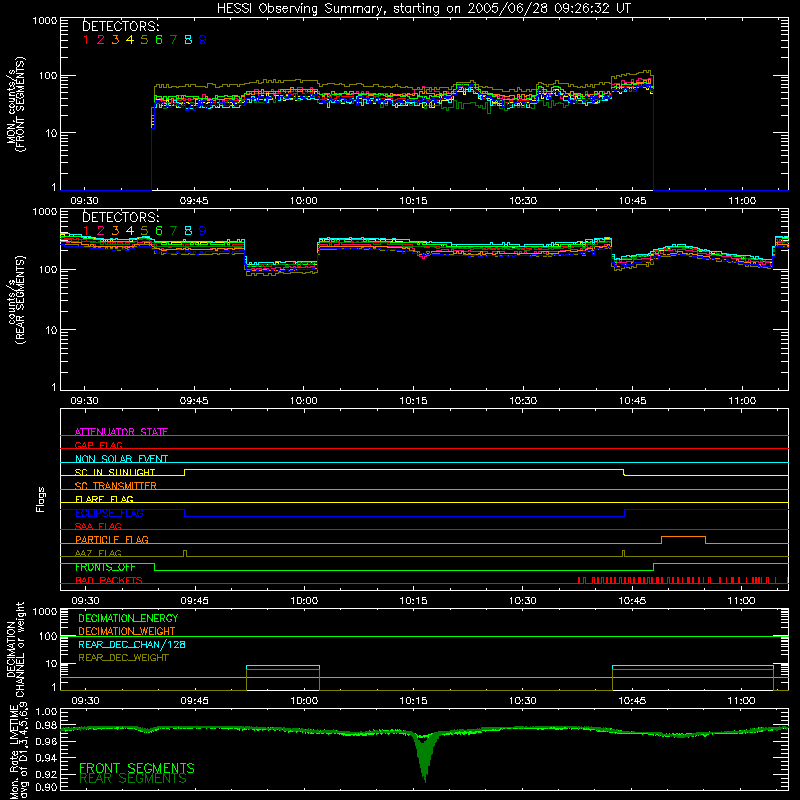Click 09:30 time tick under decimation plot
Image resolution: width=800 pixels, height=800 pixels.
(x=85, y=701)
